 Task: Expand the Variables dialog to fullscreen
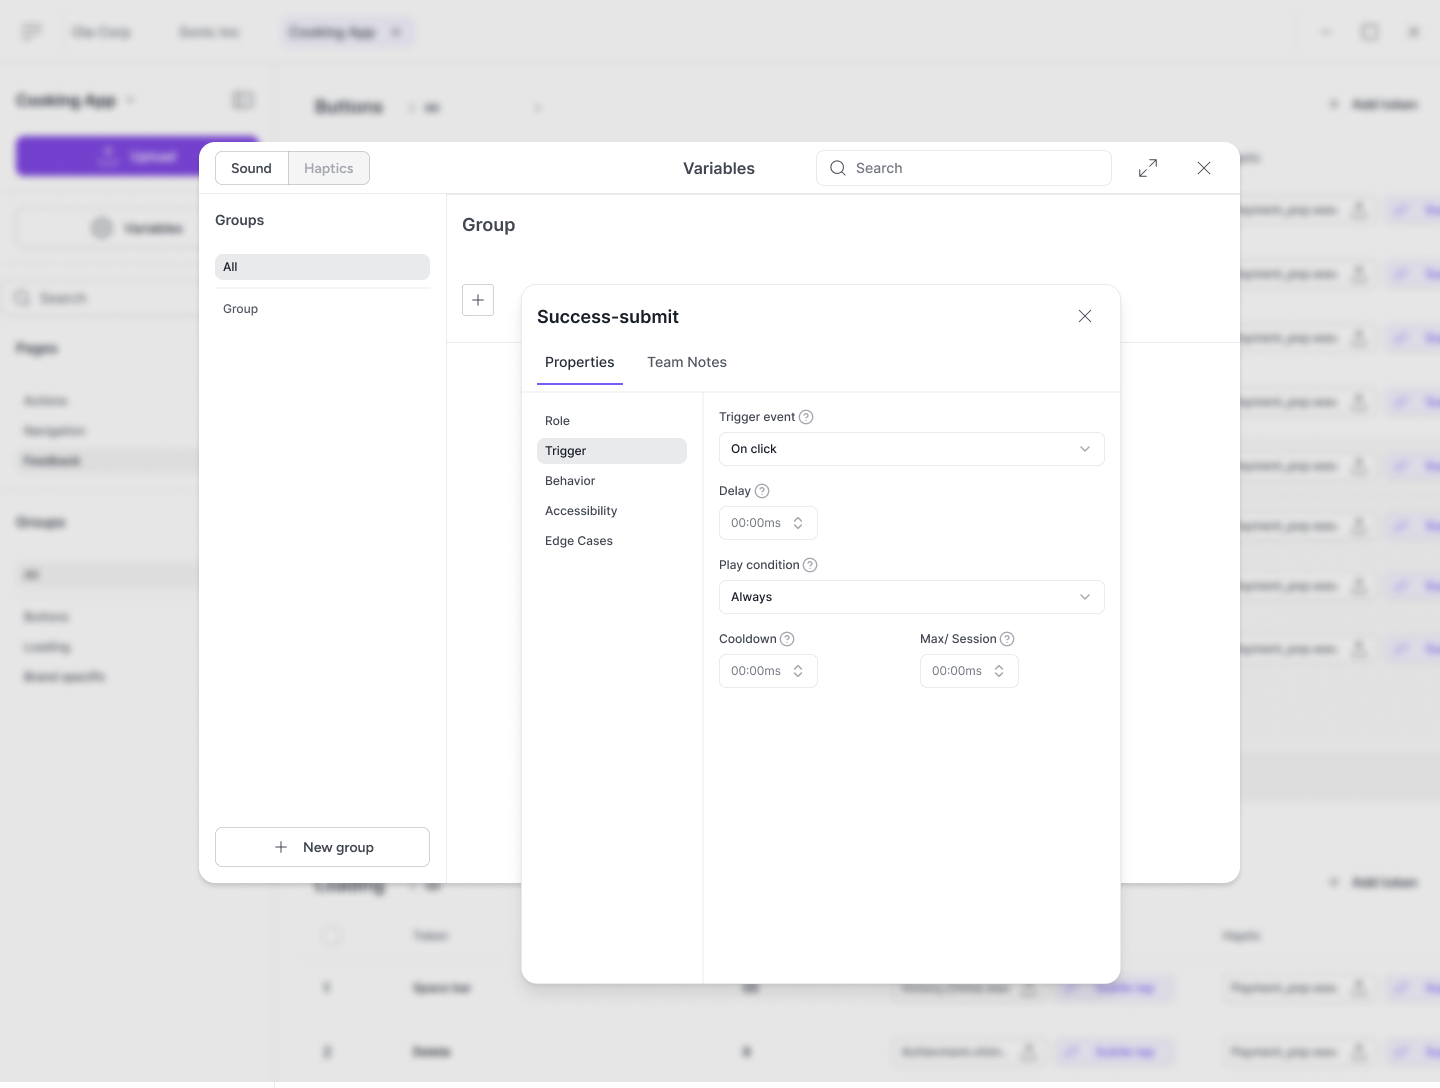[x=1148, y=168]
